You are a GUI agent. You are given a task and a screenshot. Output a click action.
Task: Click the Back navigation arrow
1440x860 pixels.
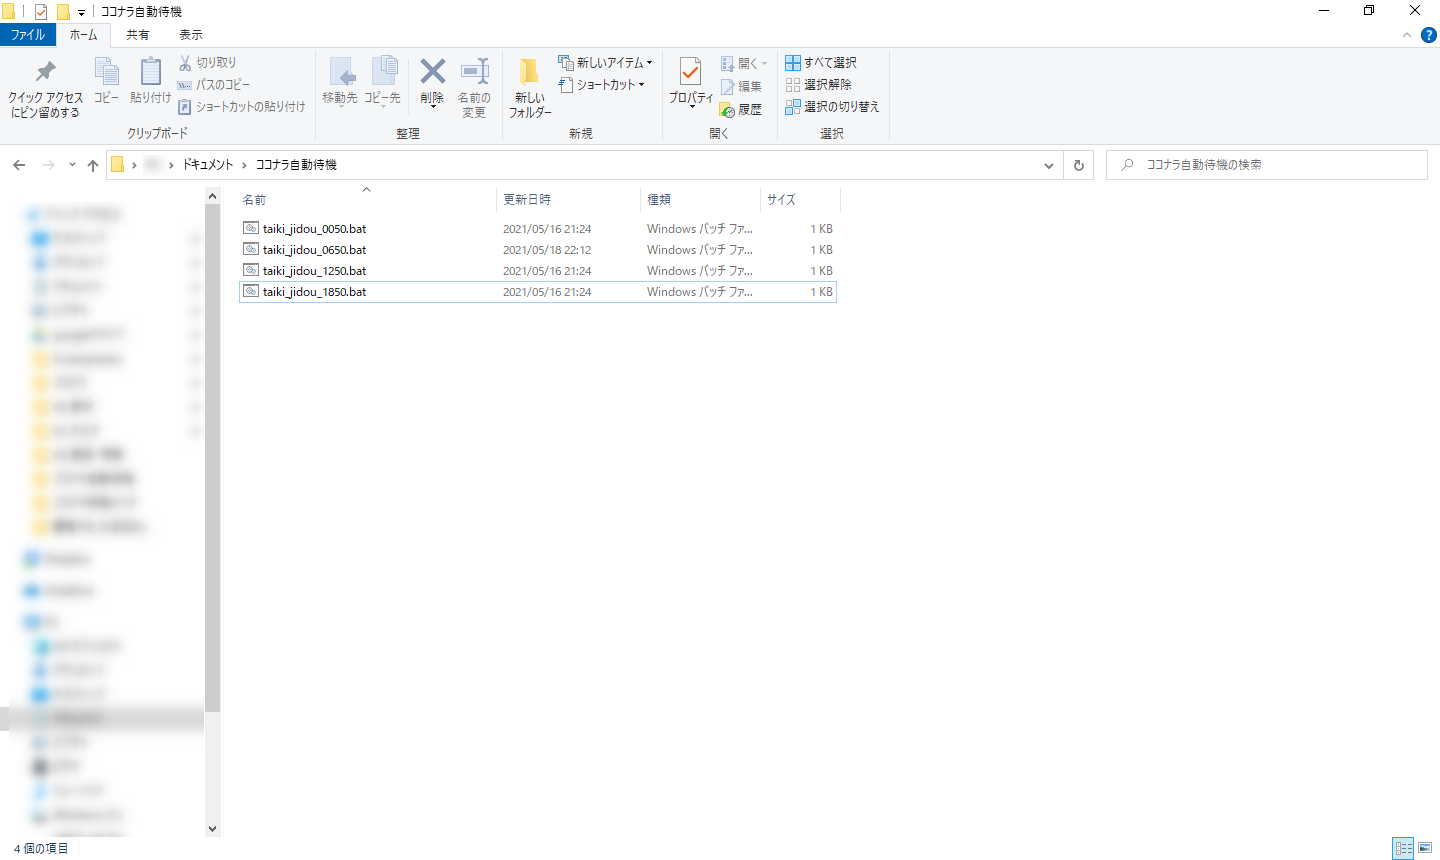(19, 165)
